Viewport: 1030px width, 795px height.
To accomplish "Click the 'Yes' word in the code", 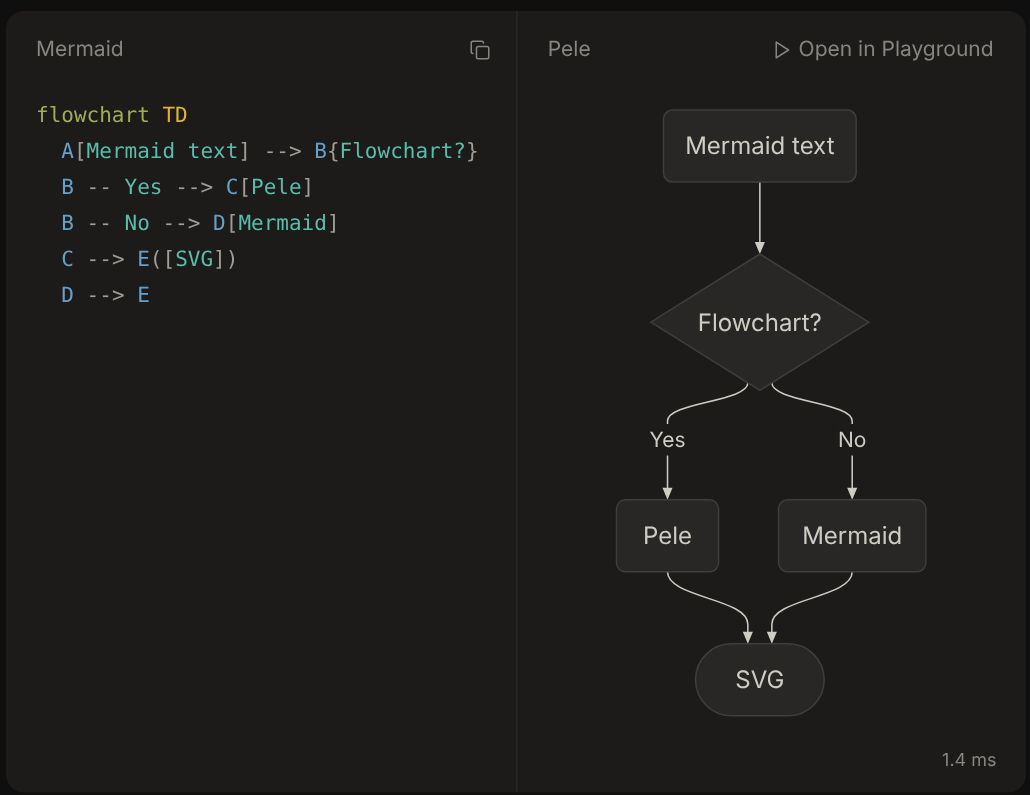I will [143, 187].
